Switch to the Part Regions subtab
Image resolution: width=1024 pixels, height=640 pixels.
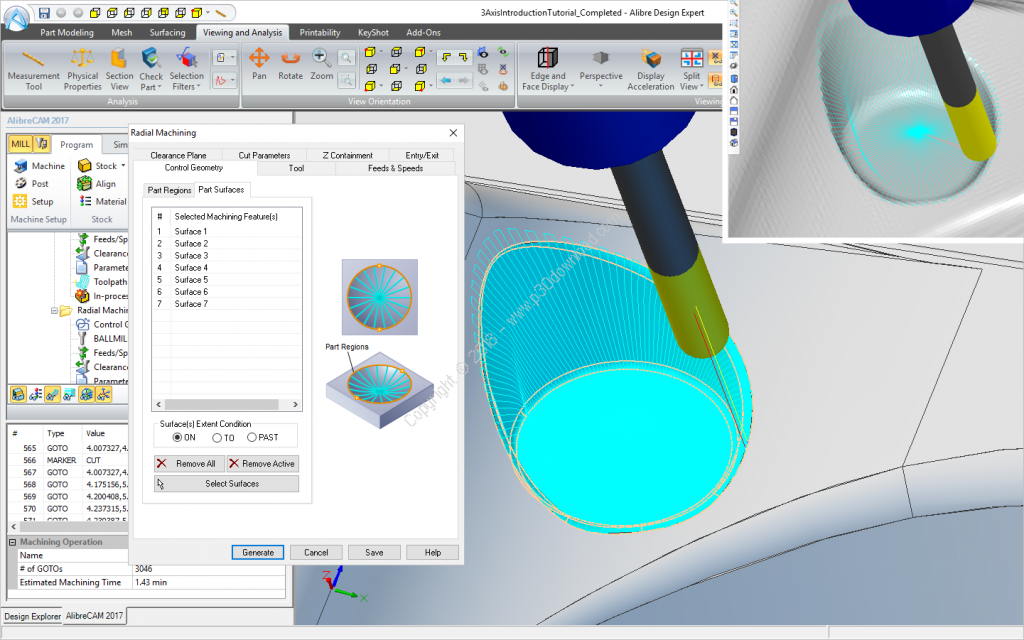169,190
